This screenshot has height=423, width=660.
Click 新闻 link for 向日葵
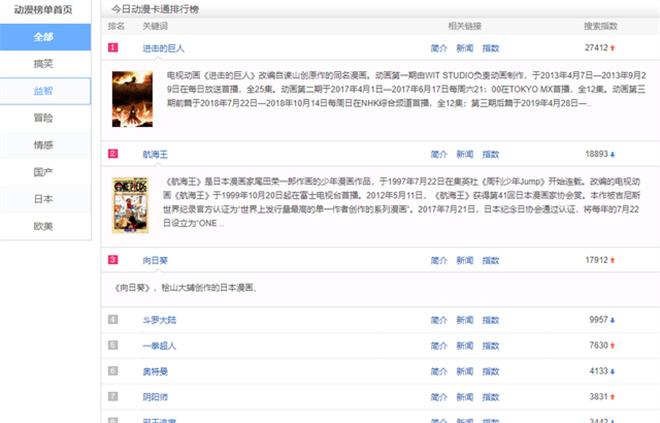click(x=465, y=261)
